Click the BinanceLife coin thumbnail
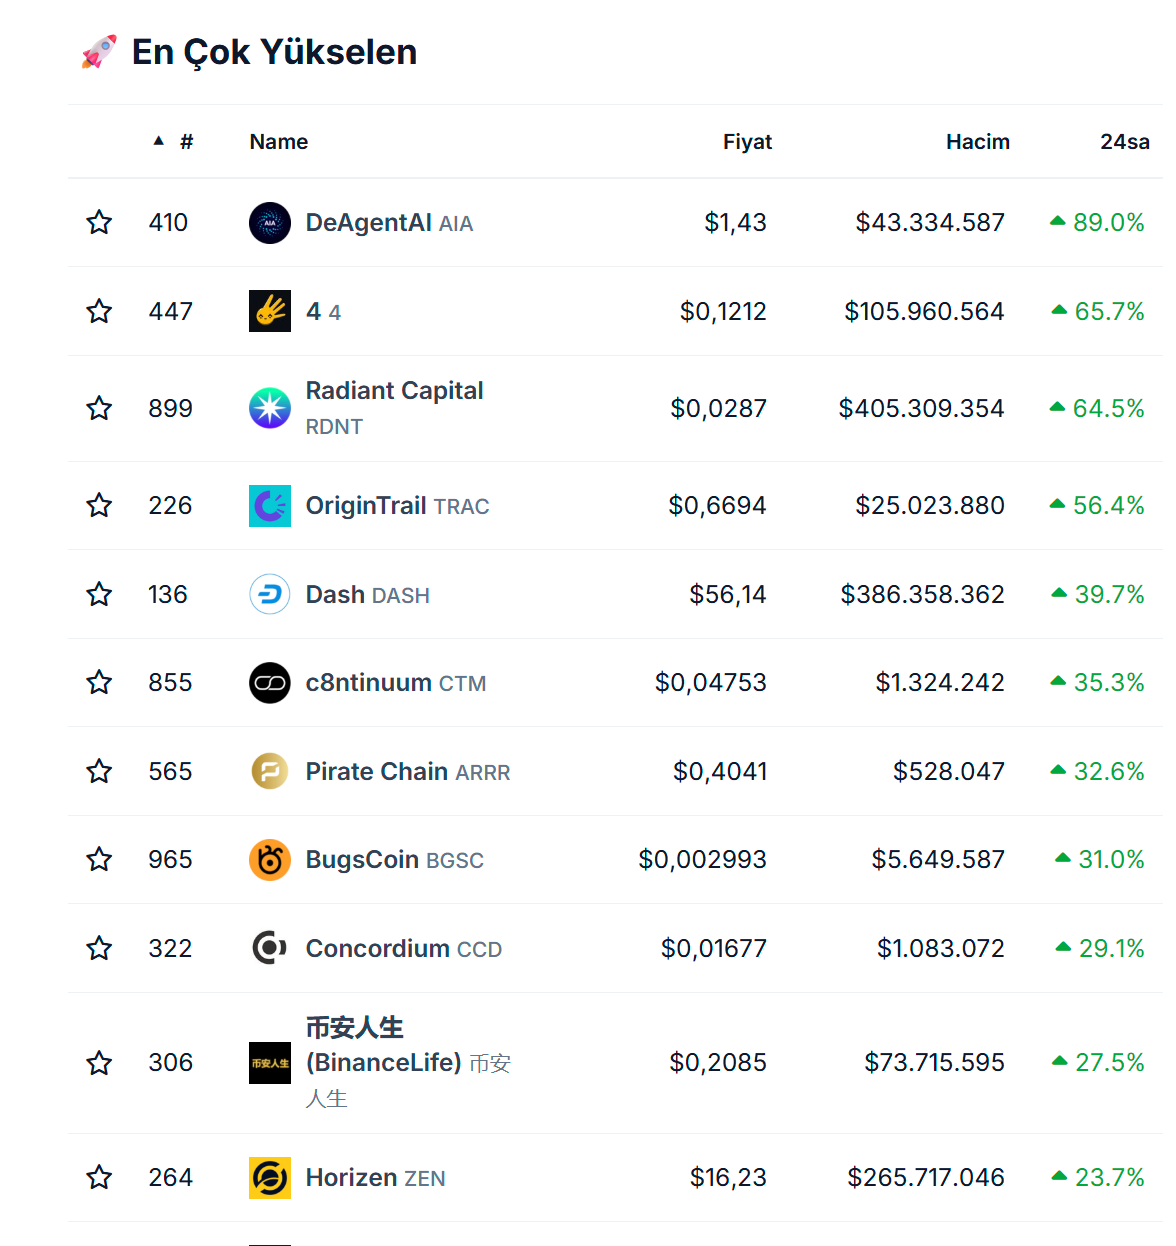Screen dimensions: 1176x1246 tap(269, 1063)
